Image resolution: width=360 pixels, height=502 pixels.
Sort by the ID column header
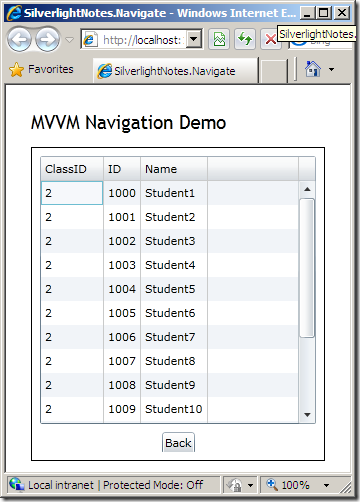coord(122,169)
